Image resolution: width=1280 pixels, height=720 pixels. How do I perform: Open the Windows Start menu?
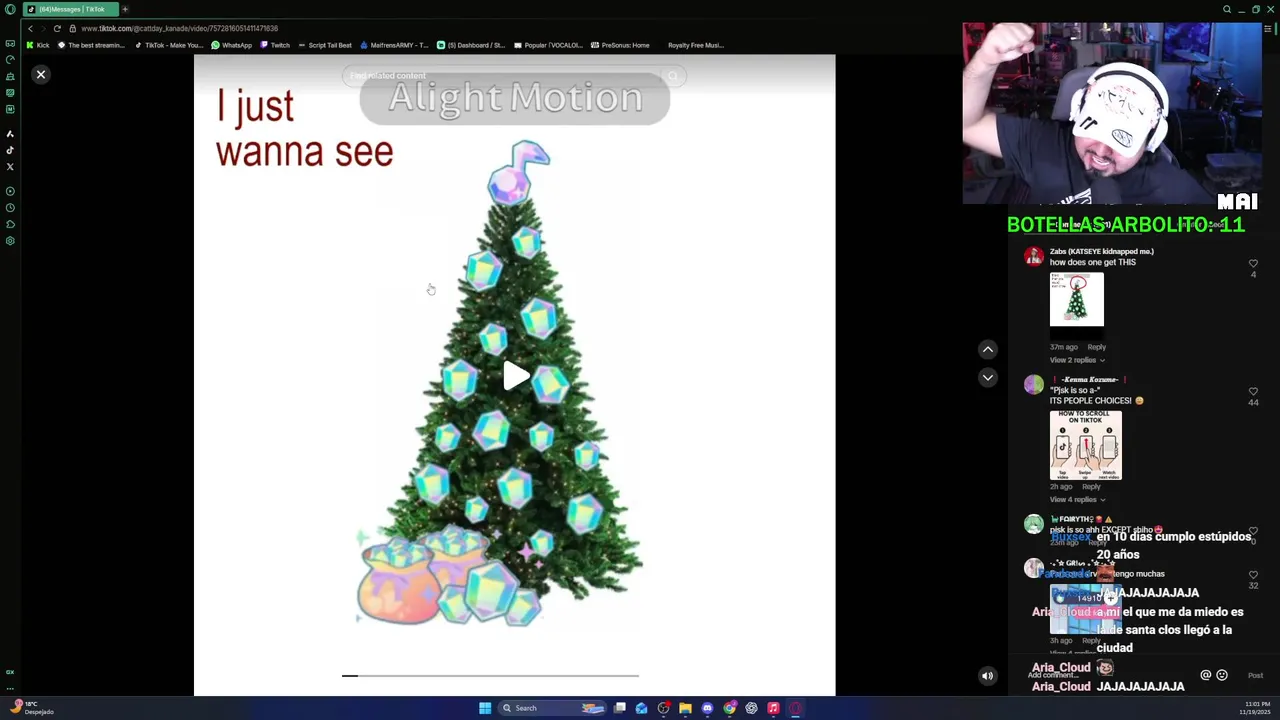[x=485, y=708]
